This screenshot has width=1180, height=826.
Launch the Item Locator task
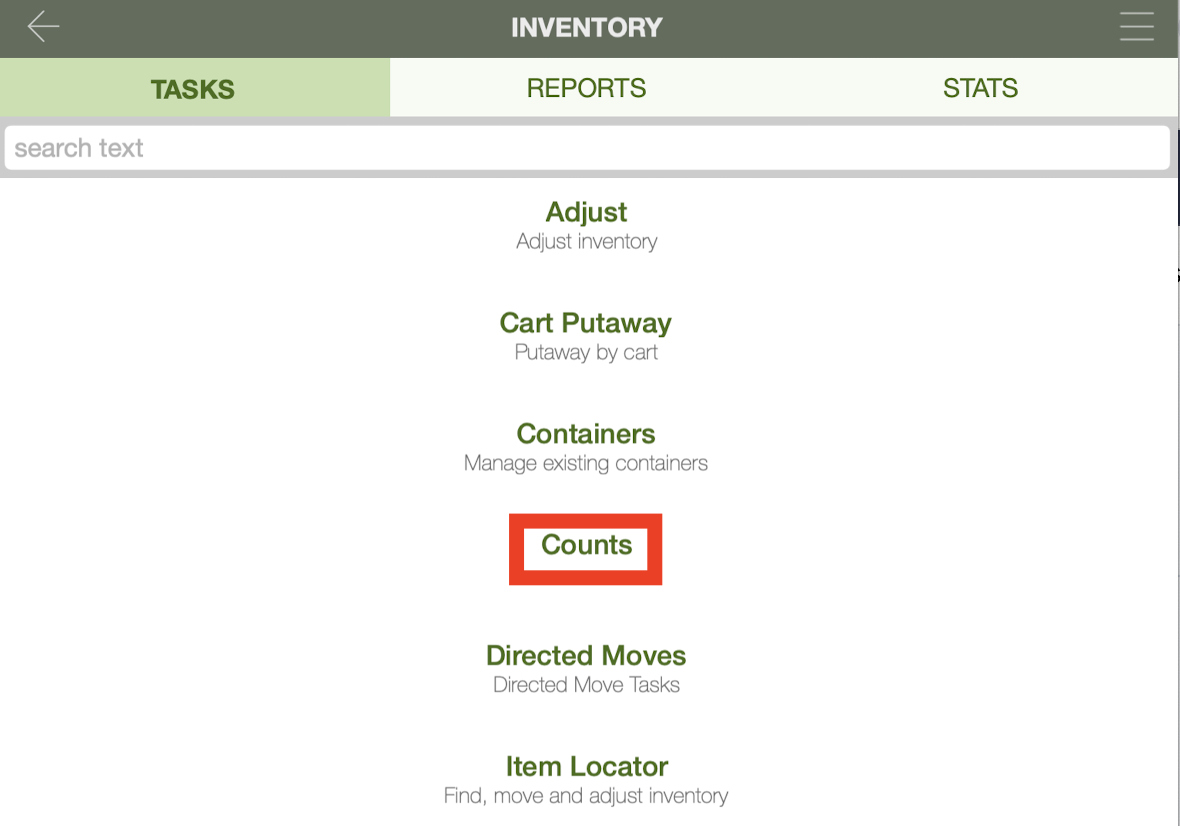586,767
